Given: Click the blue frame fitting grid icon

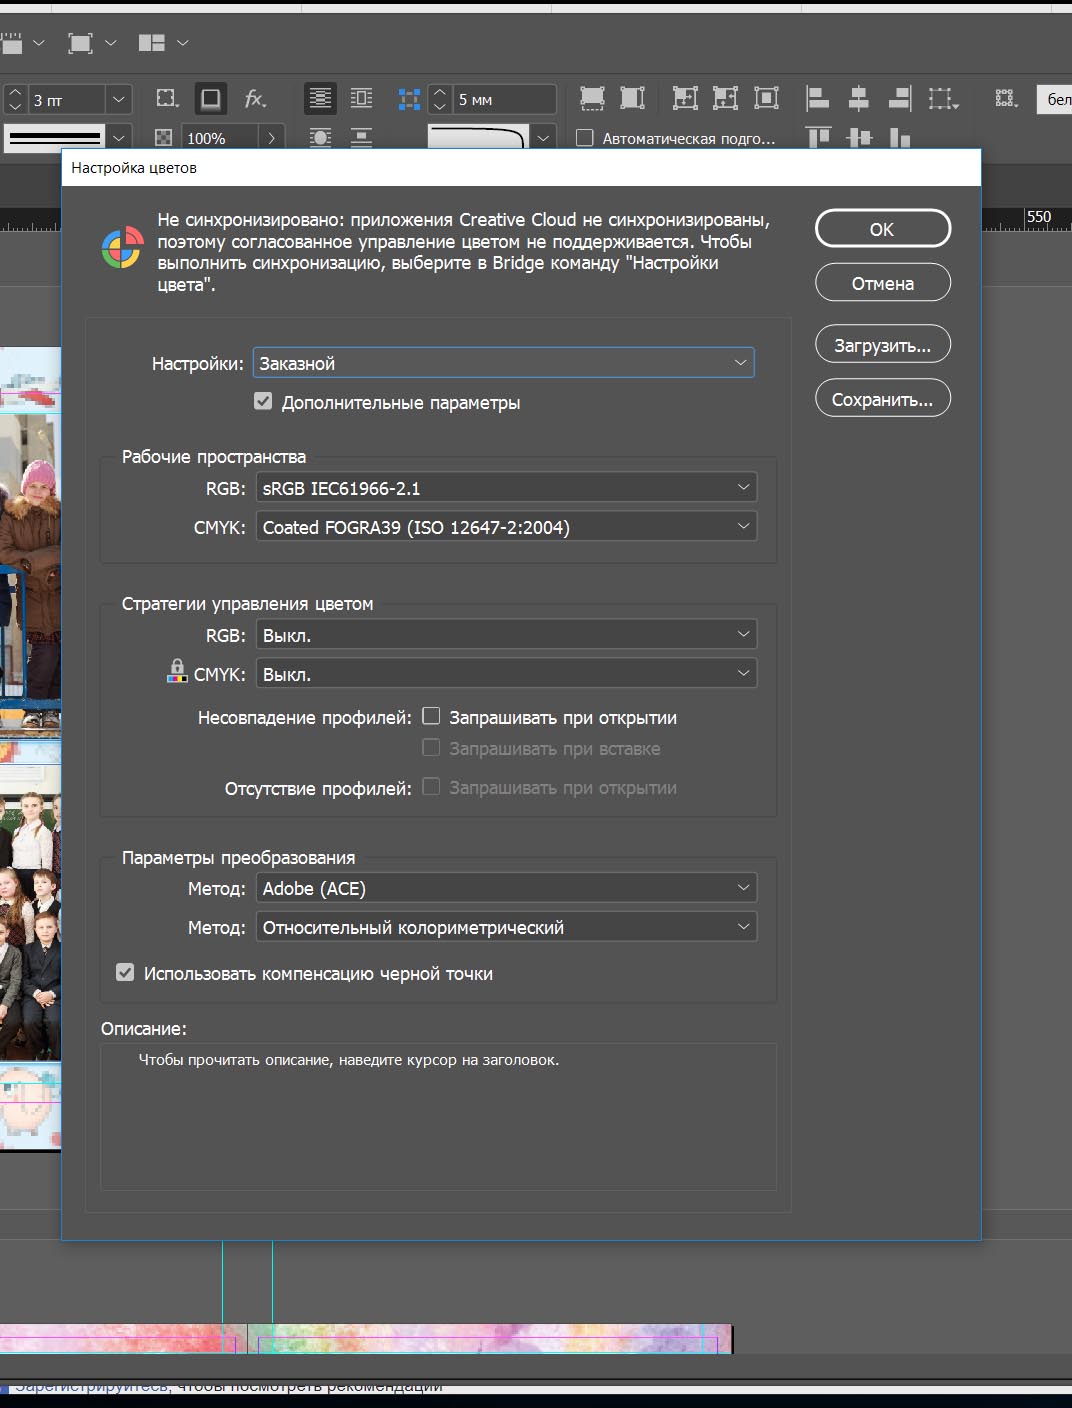Looking at the screenshot, I should tap(409, 99).
